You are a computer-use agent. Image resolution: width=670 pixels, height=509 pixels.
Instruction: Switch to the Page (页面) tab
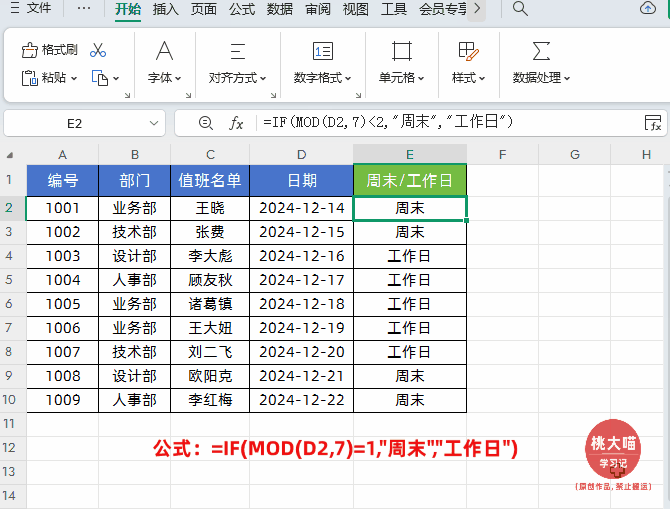pyautogui.click(x=204, y=9)
